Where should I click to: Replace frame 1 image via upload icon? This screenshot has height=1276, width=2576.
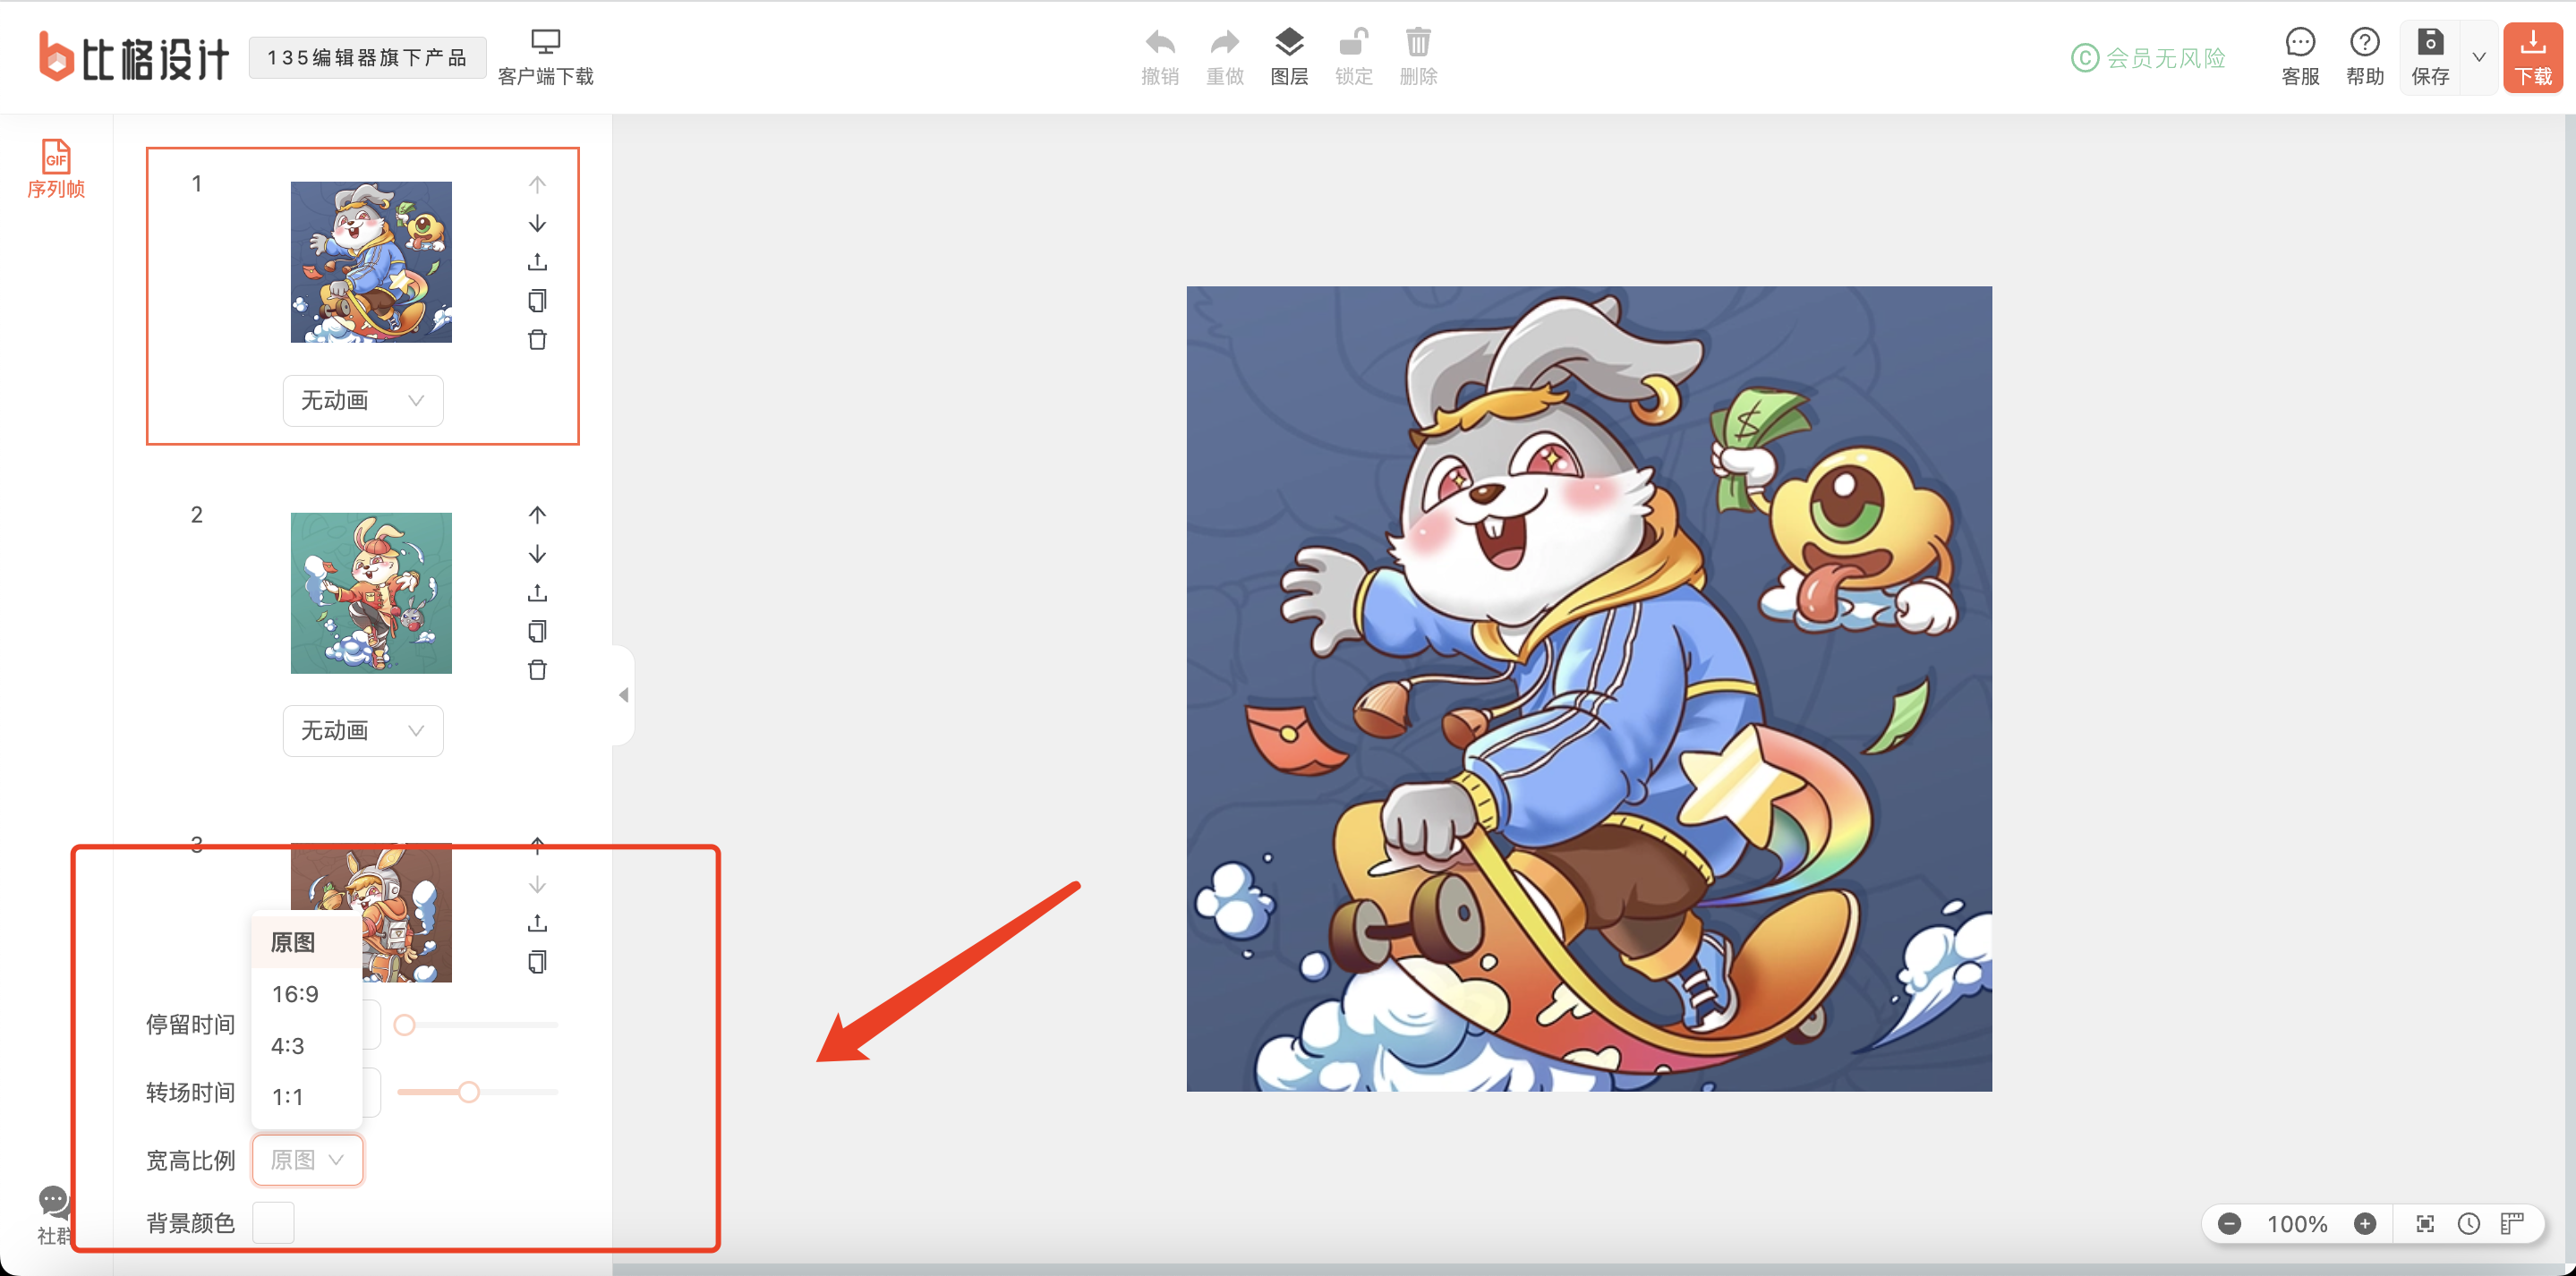pyautogui.click(x=537, y=262)
